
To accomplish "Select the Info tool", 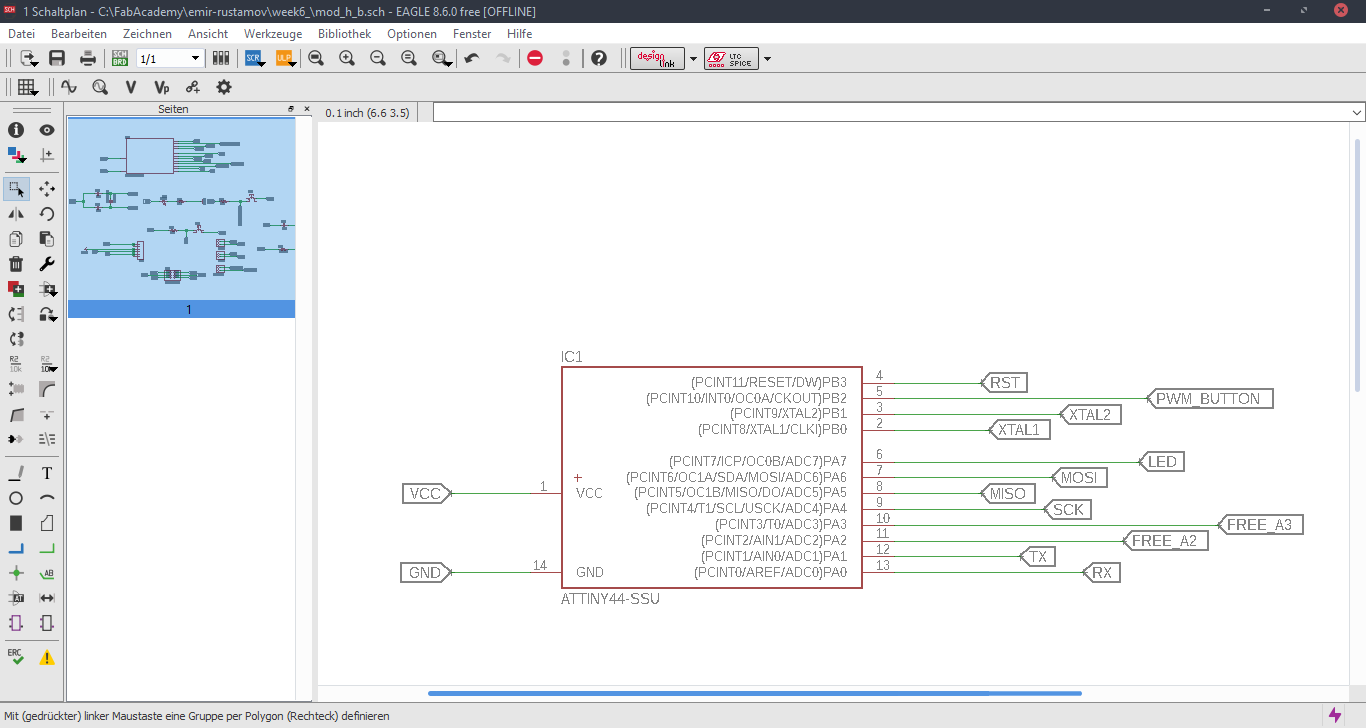I will point(16,130).
